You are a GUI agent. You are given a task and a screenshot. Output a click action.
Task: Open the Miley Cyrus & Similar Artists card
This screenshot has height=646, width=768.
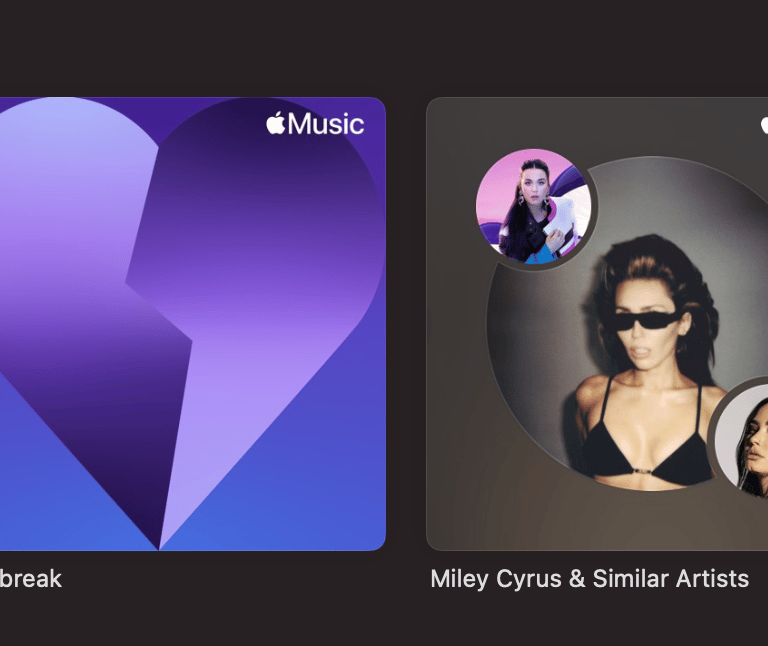[x=597, y=324]
